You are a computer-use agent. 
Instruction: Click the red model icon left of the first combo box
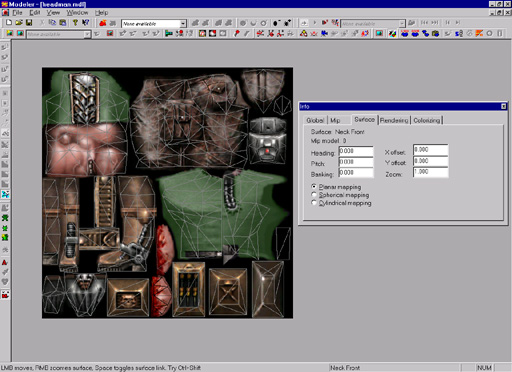tap(103, 23)
